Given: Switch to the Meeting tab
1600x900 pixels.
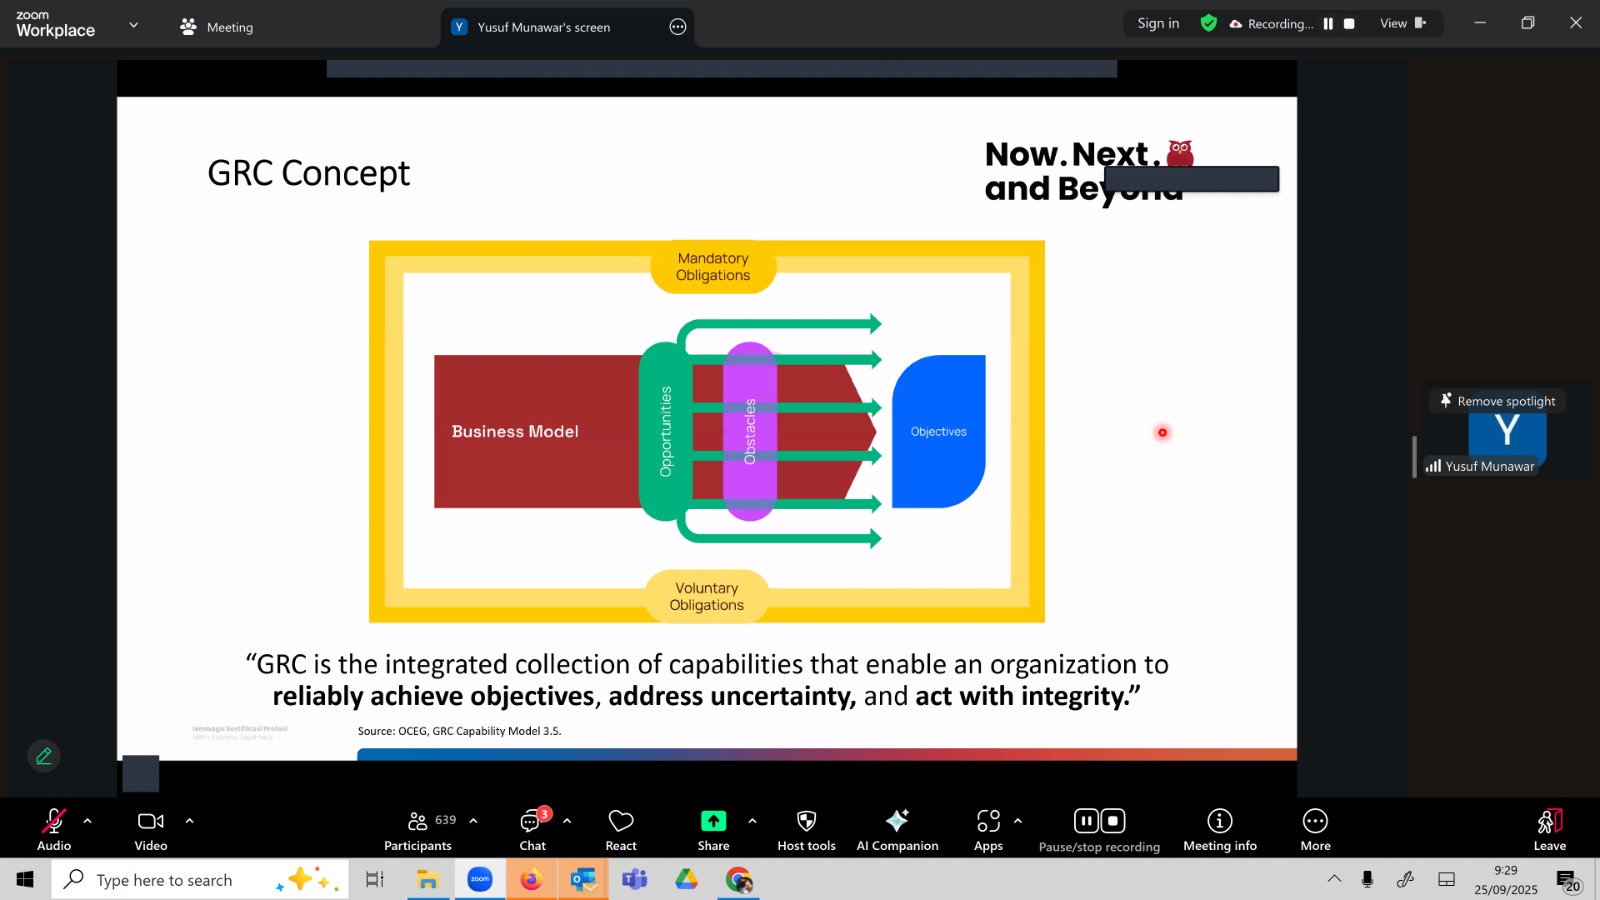Looking at the screenshot, I should (x=217, y=27).
